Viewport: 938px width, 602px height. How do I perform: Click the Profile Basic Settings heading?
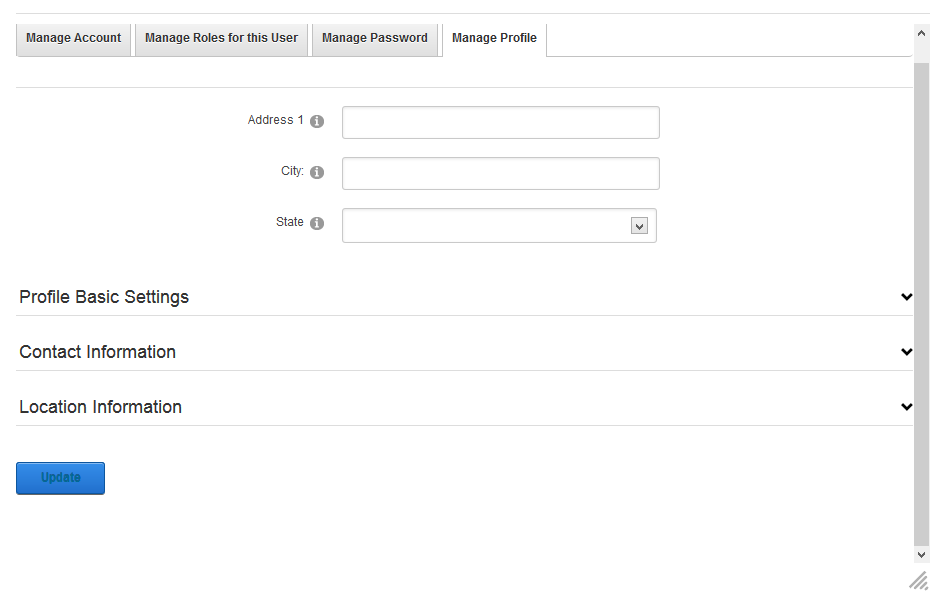(x=104, y=297)
